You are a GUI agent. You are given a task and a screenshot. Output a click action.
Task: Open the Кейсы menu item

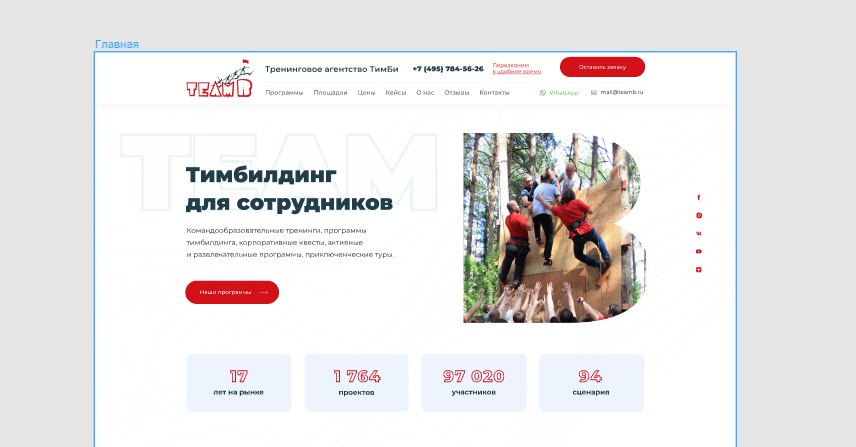coord(396,93)
